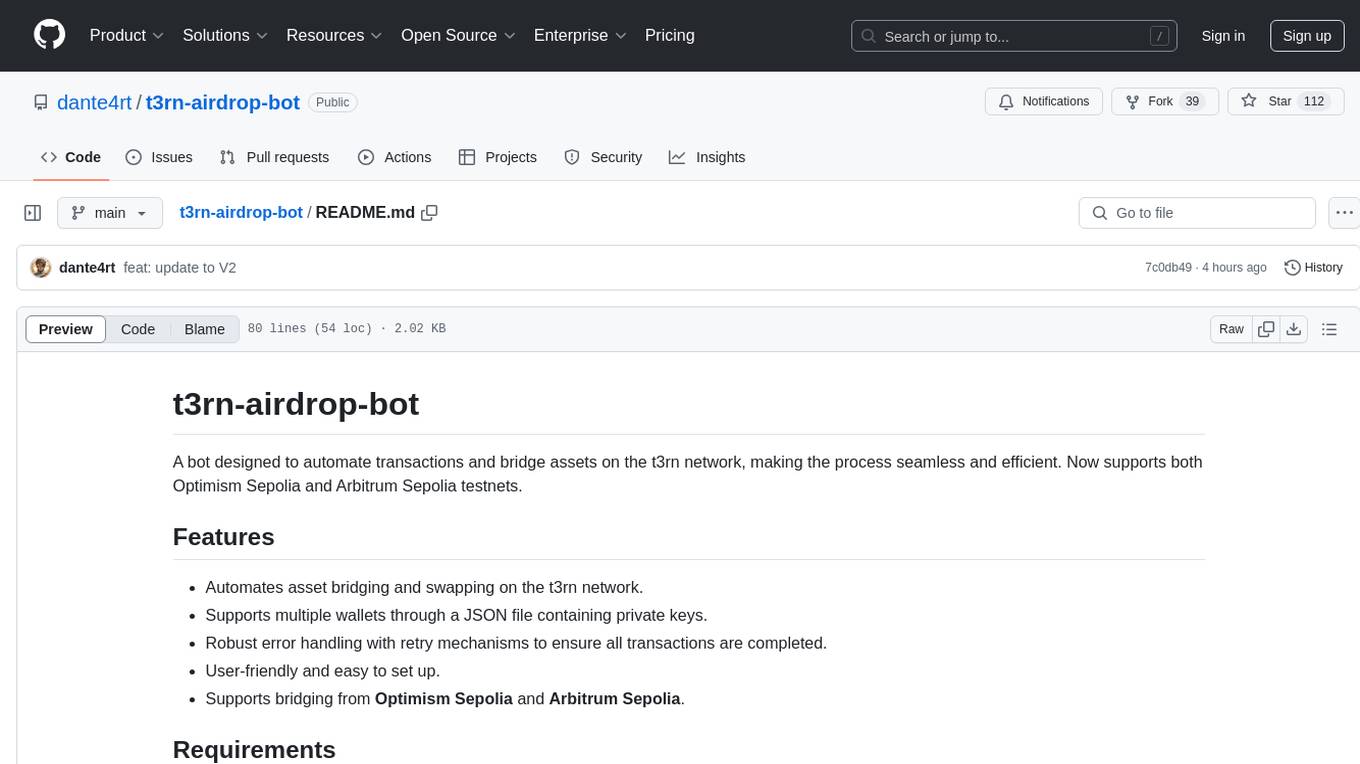Focus the Search or jump to field

click(x=1016, y=36)
